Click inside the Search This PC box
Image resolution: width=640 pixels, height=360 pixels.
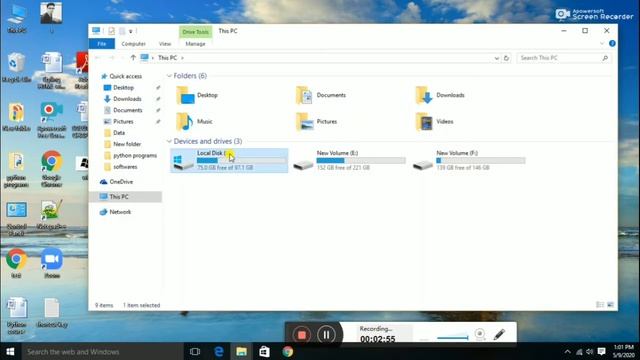[x=564, y=58]
